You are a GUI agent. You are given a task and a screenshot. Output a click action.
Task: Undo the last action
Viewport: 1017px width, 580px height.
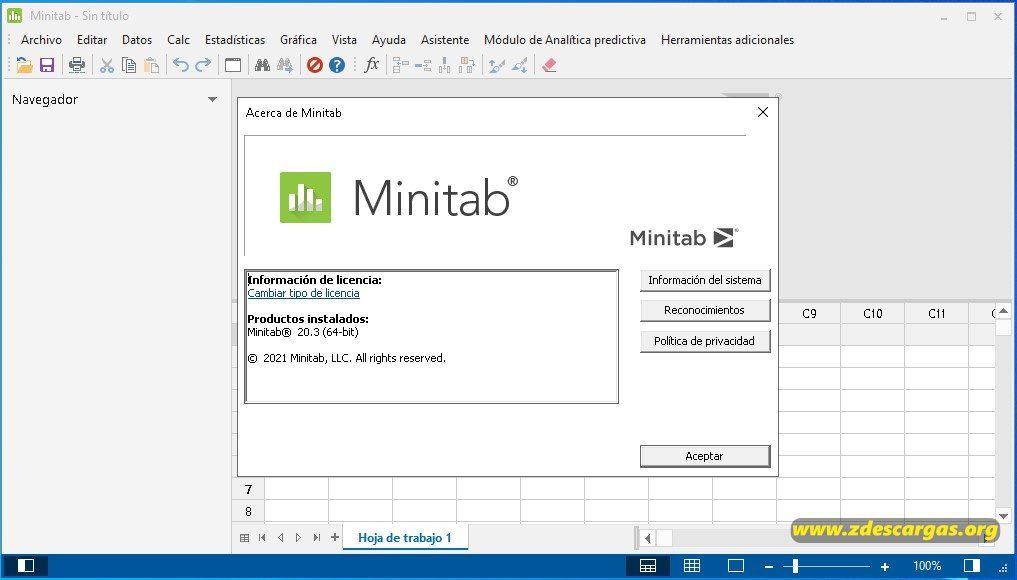pyautogui.click(x=181, y=65)
